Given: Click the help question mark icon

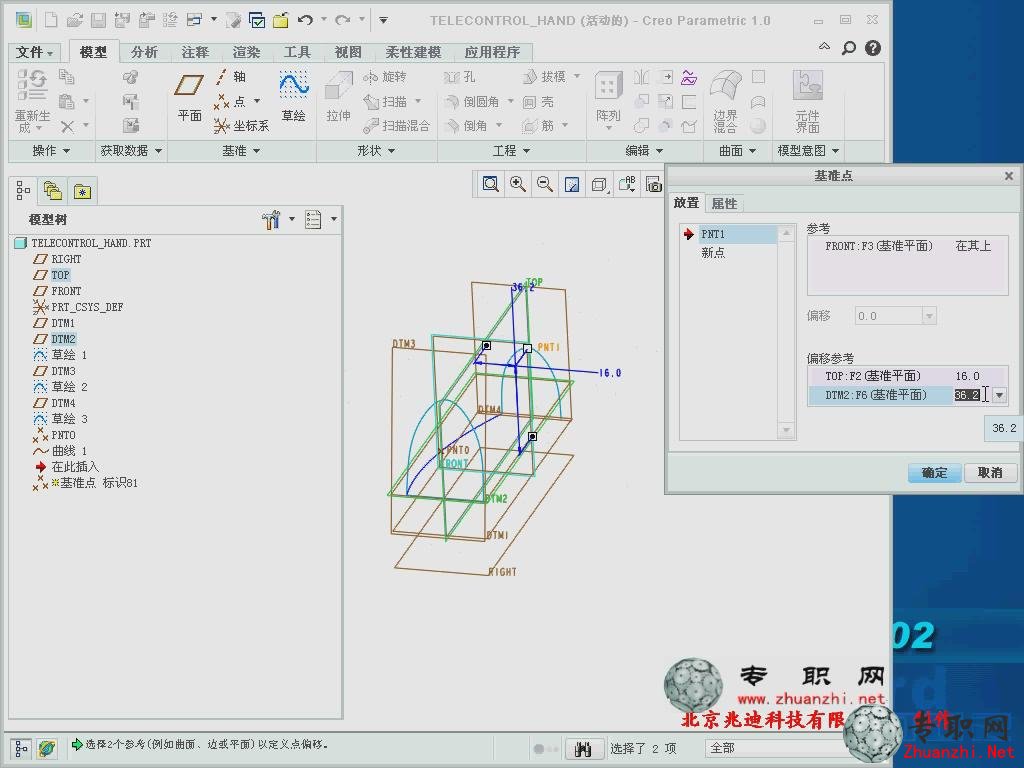Looking at the screenshot, I should pyautogui.click(x=873, y=48).
